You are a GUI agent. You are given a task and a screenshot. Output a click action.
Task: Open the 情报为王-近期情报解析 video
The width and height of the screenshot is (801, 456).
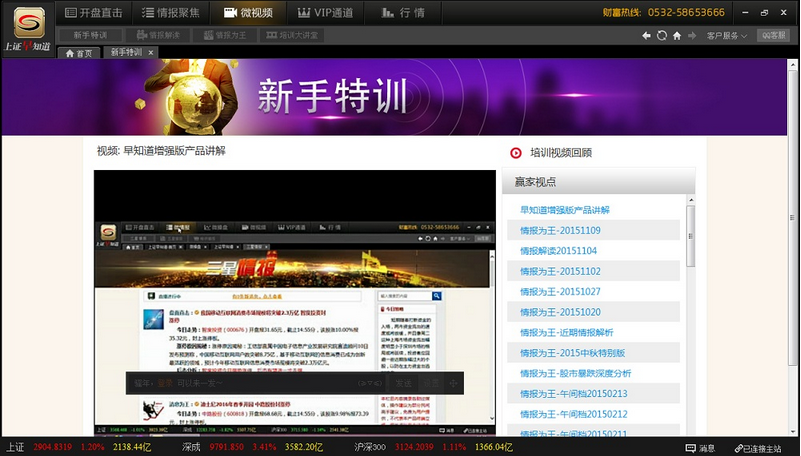point(567,332)
